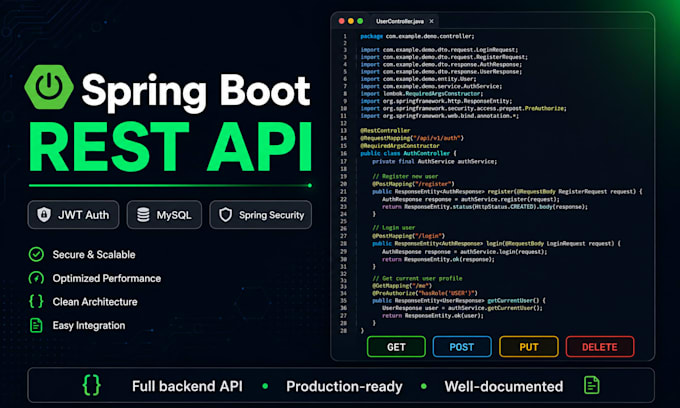Click the "// Register new user" comment
680x408 pixels.
pyautogui.click(x=405, y=176)
